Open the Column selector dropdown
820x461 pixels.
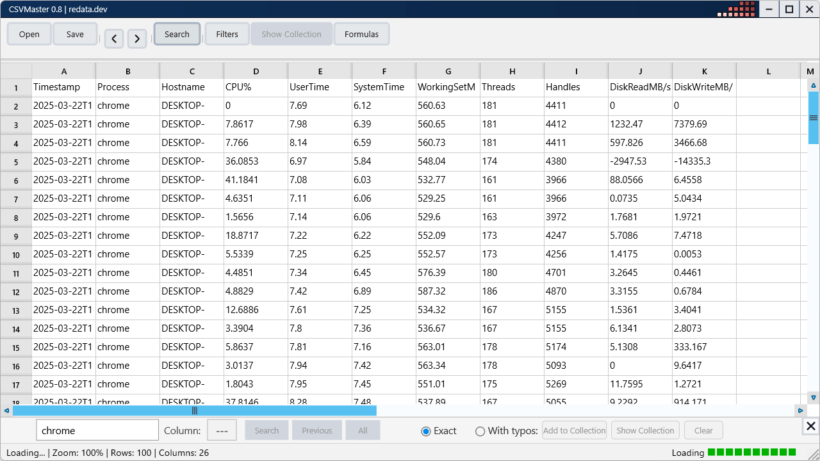point(225,431)
